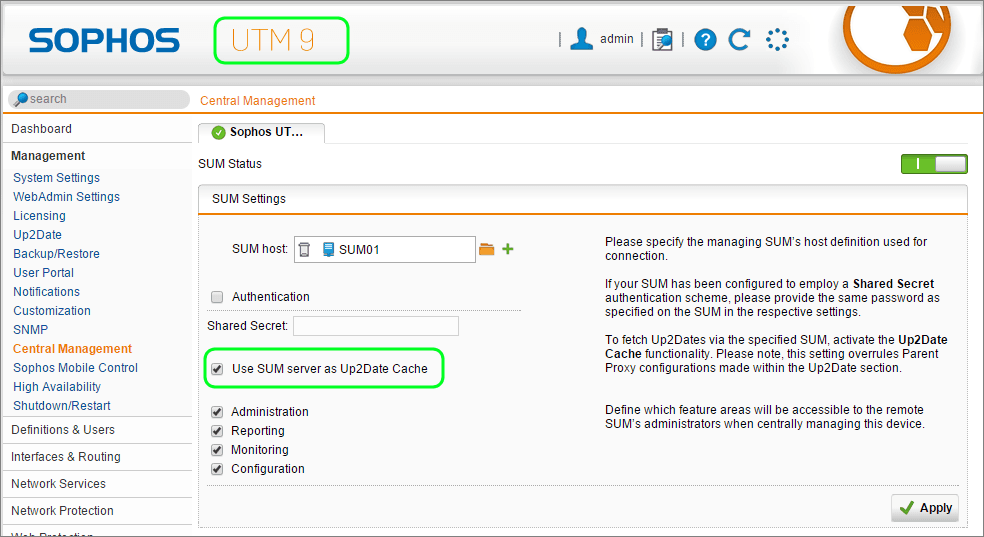This screenshot has width=984, height=537.
Task: Toggle the SUM Status switch
Action: (934, 164)
